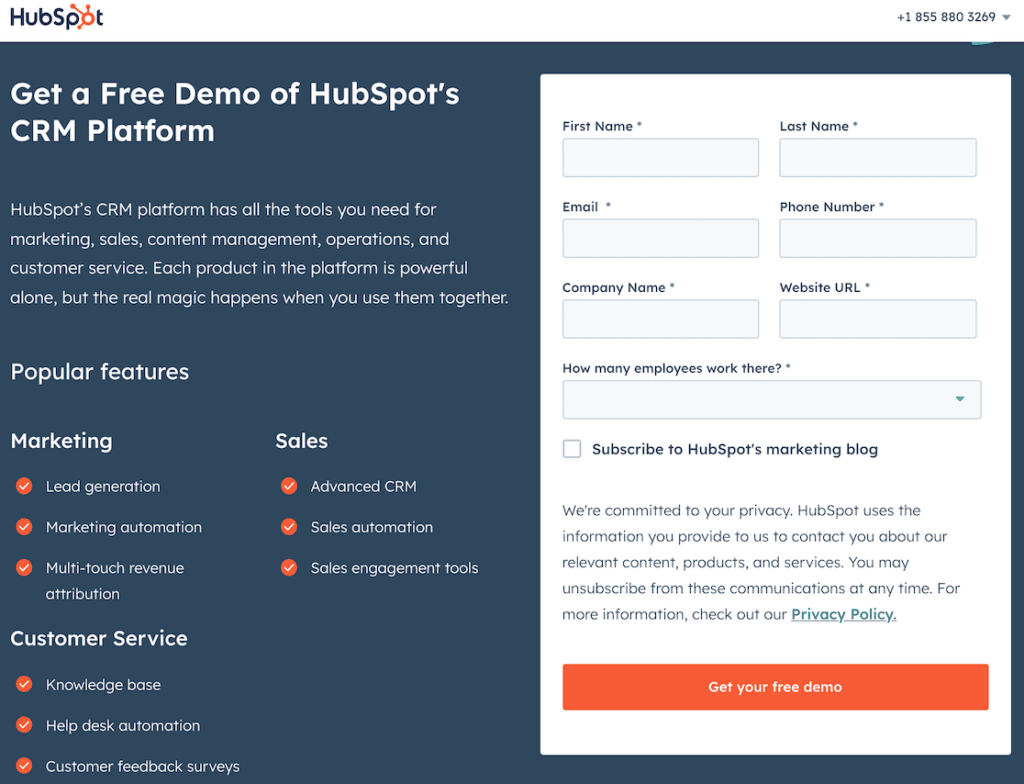Screen dimensions: 1024x784
Task: Select the Help desk automation checkmark
Action: tap(23, 725)
